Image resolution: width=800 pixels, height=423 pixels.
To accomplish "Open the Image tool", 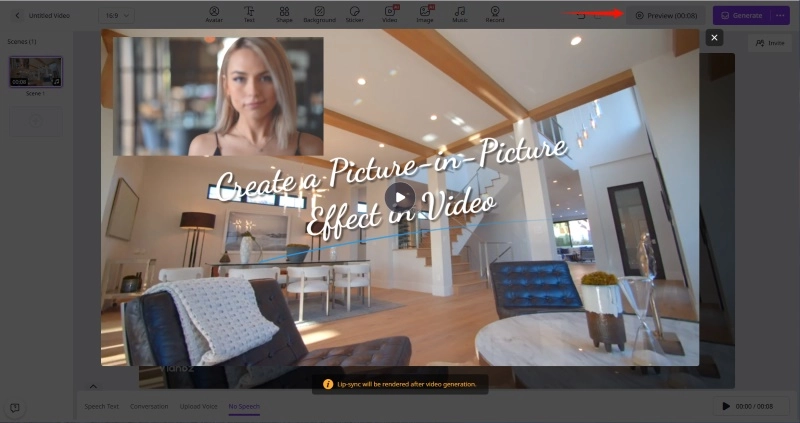I will coord(424,14).
